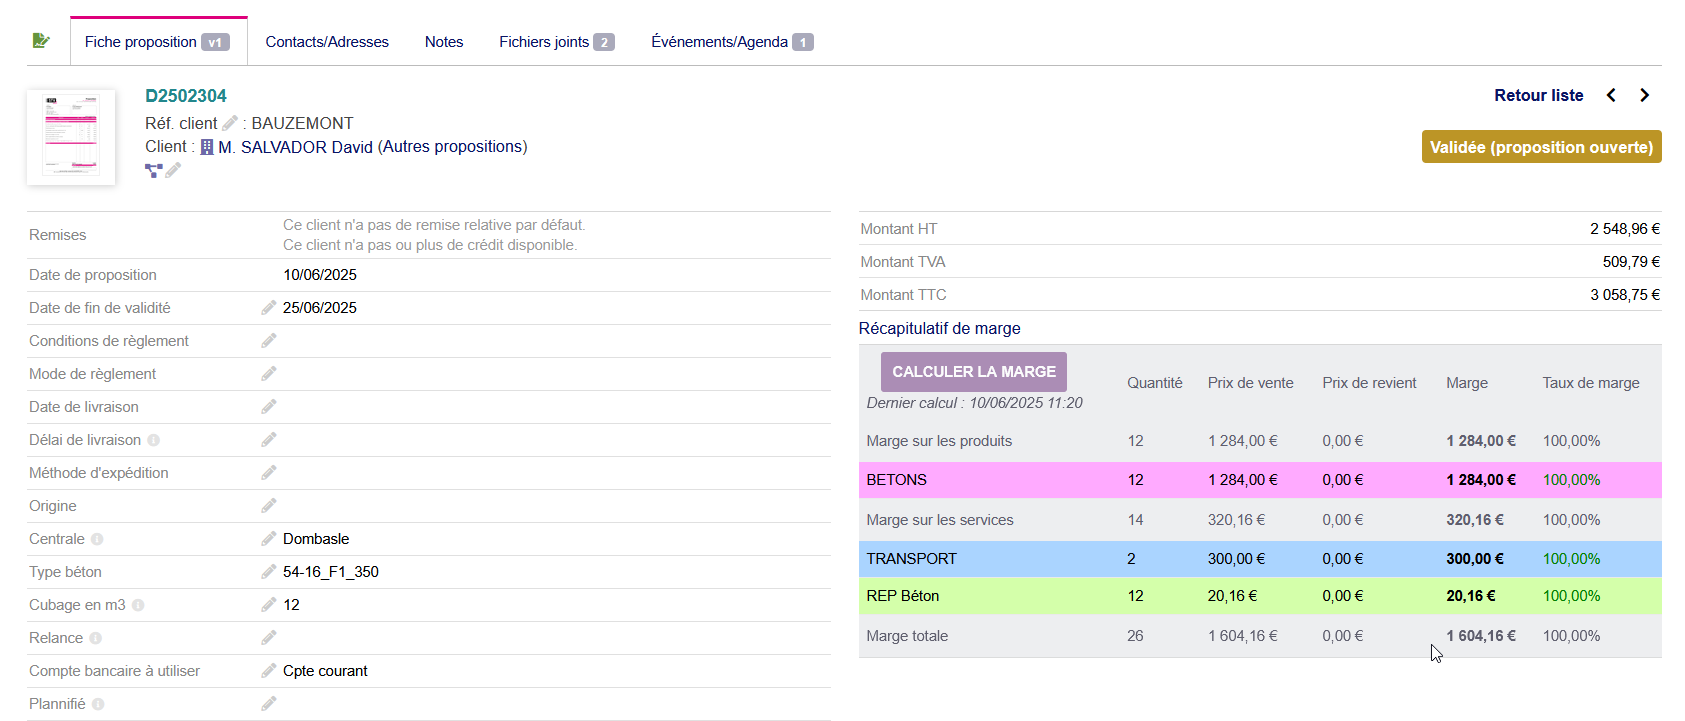Viewport: 1685px width, 721px height.
Task: Go to previous proposal arrow
Action: click(x=1611, y=95)
